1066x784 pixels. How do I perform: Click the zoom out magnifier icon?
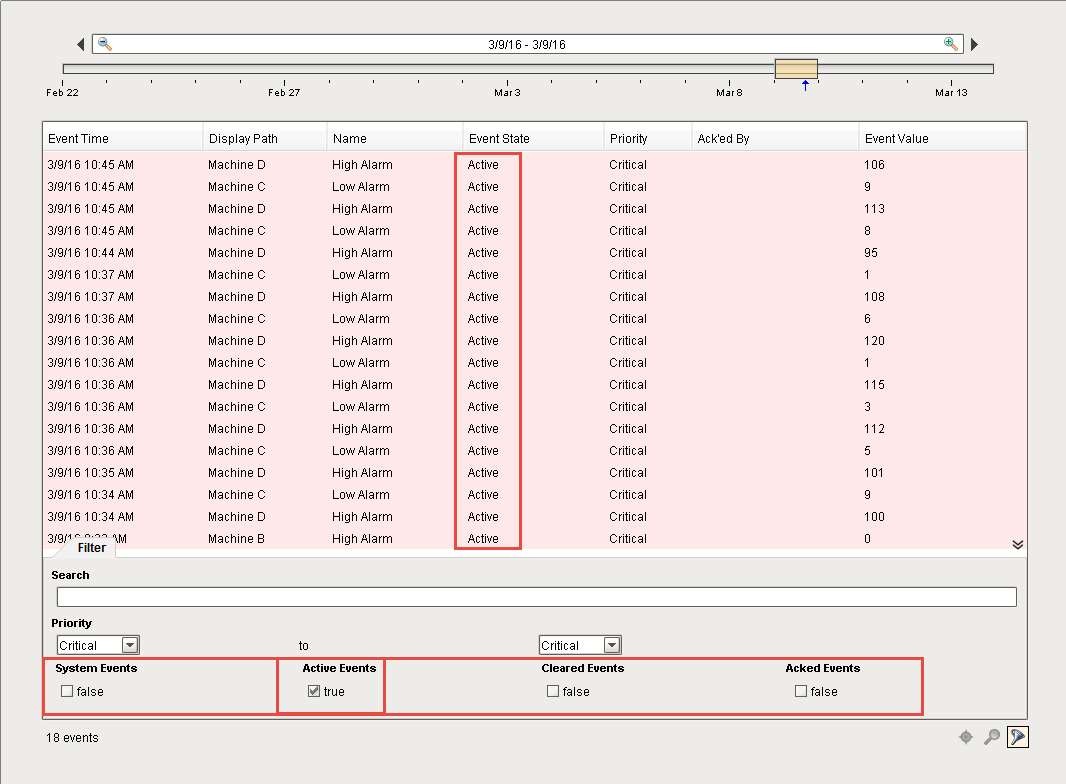[x=104, y=44]
